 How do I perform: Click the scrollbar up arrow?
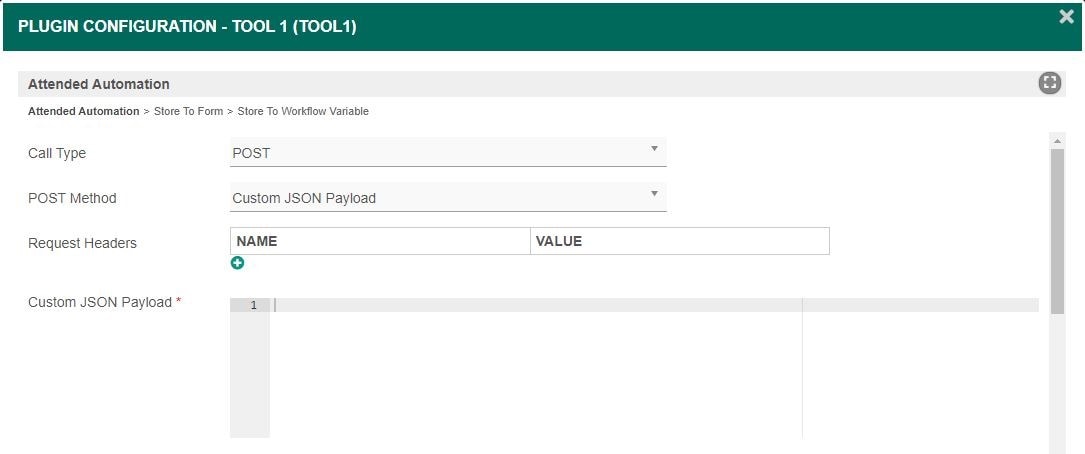click(1057, 139)
